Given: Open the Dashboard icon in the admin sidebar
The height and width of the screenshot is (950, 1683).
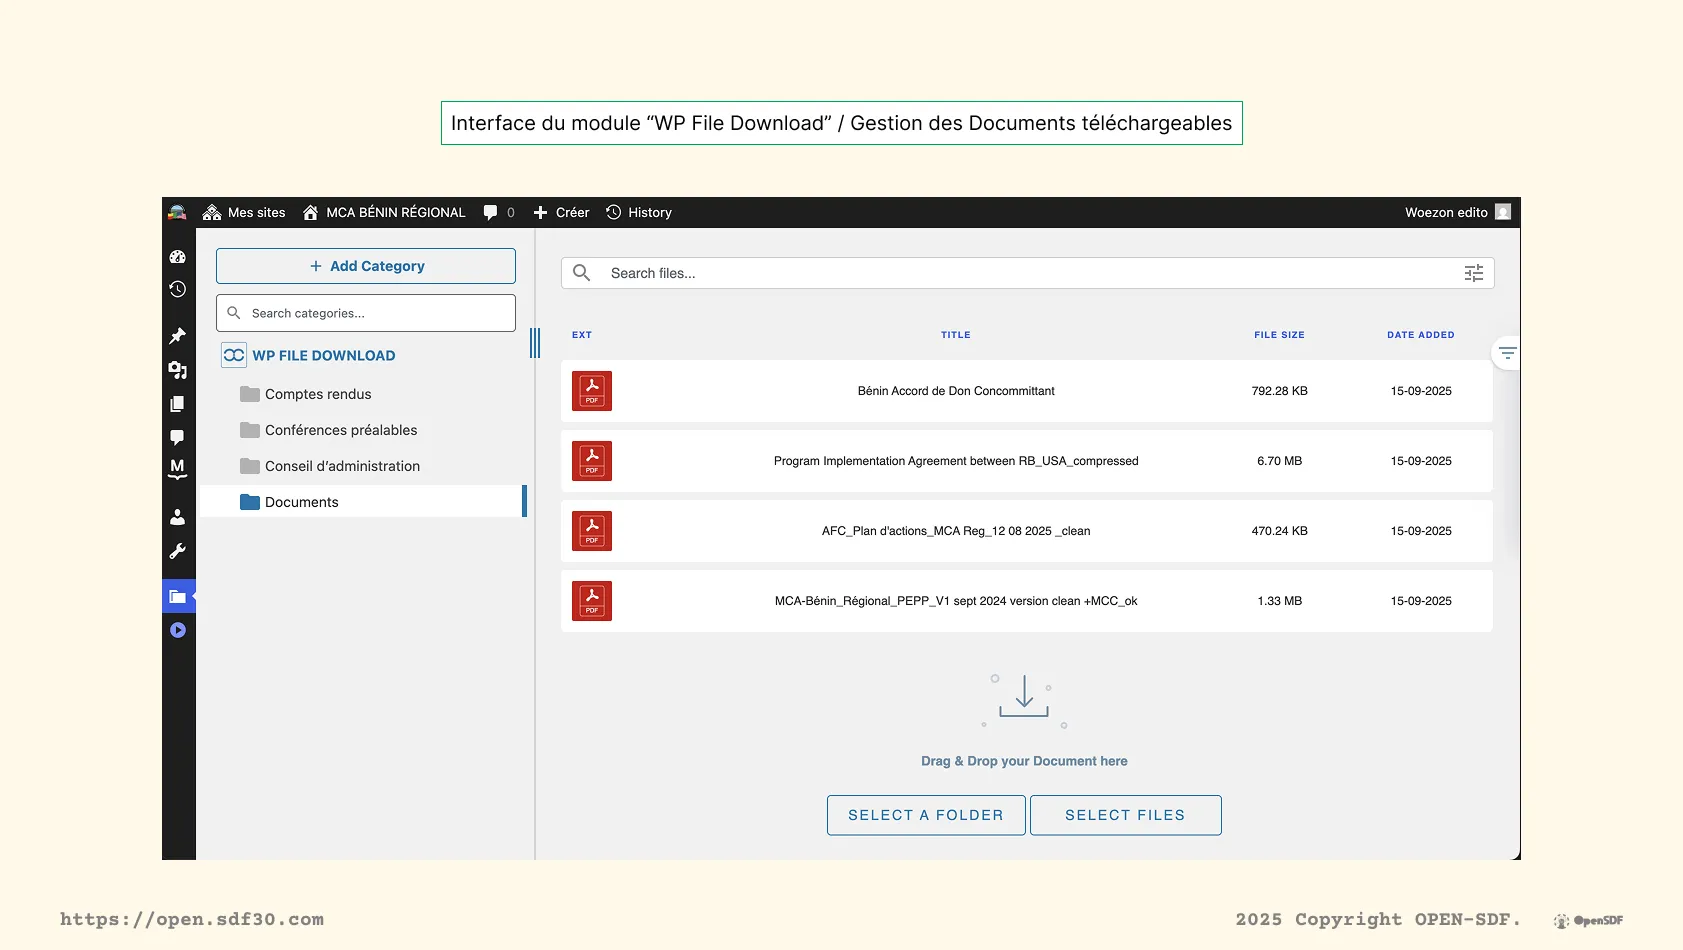Looking at the screenshot, I should tap(178, 257).
